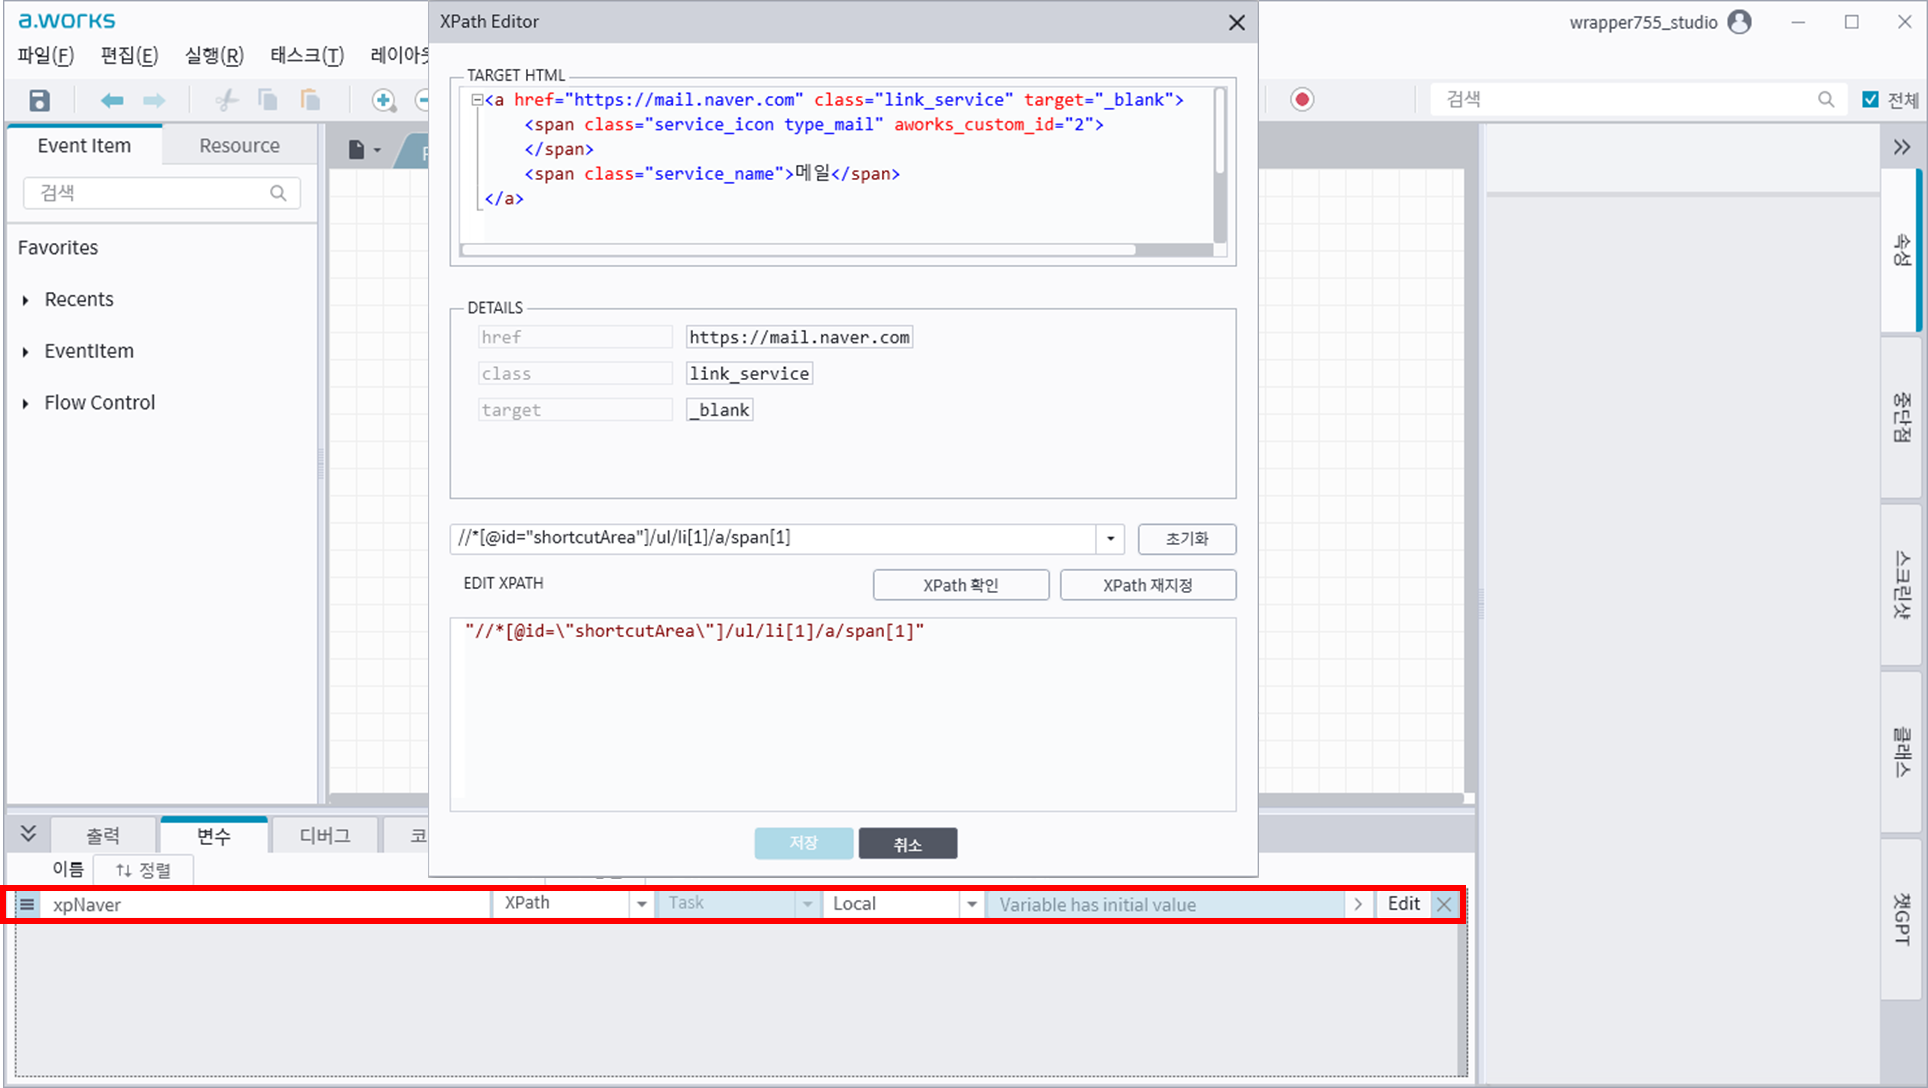
Task: Click the EDIT XPATH code text area
Action: (843, 714)
